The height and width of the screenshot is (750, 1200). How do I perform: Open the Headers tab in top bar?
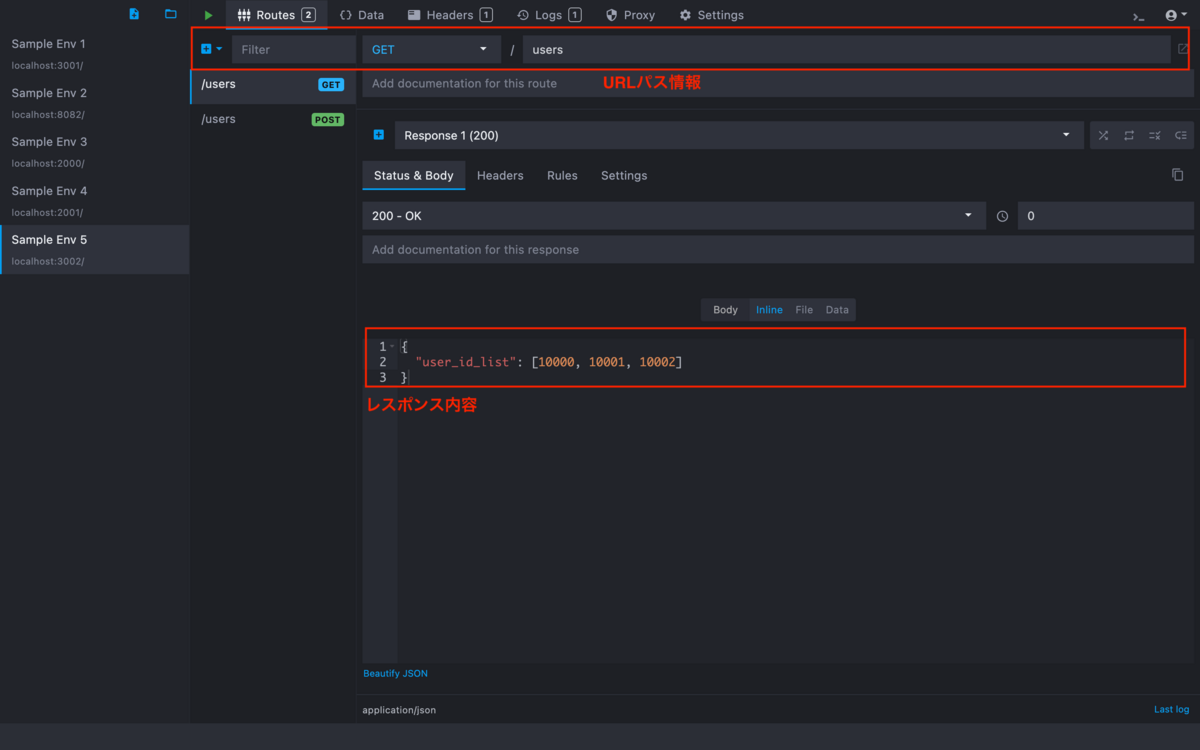click(450, 15)
